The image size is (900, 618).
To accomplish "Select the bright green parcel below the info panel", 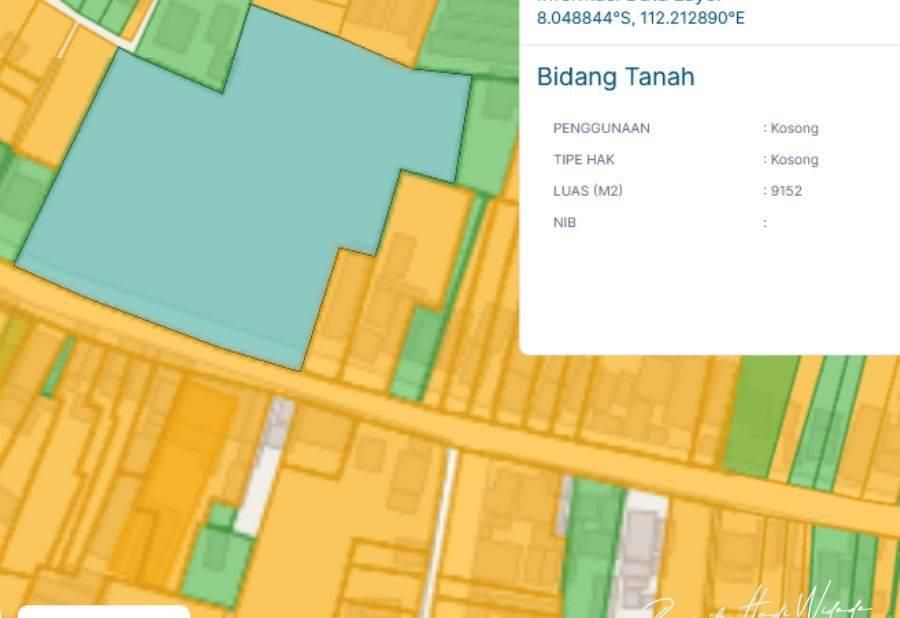I will click(762, 410).
